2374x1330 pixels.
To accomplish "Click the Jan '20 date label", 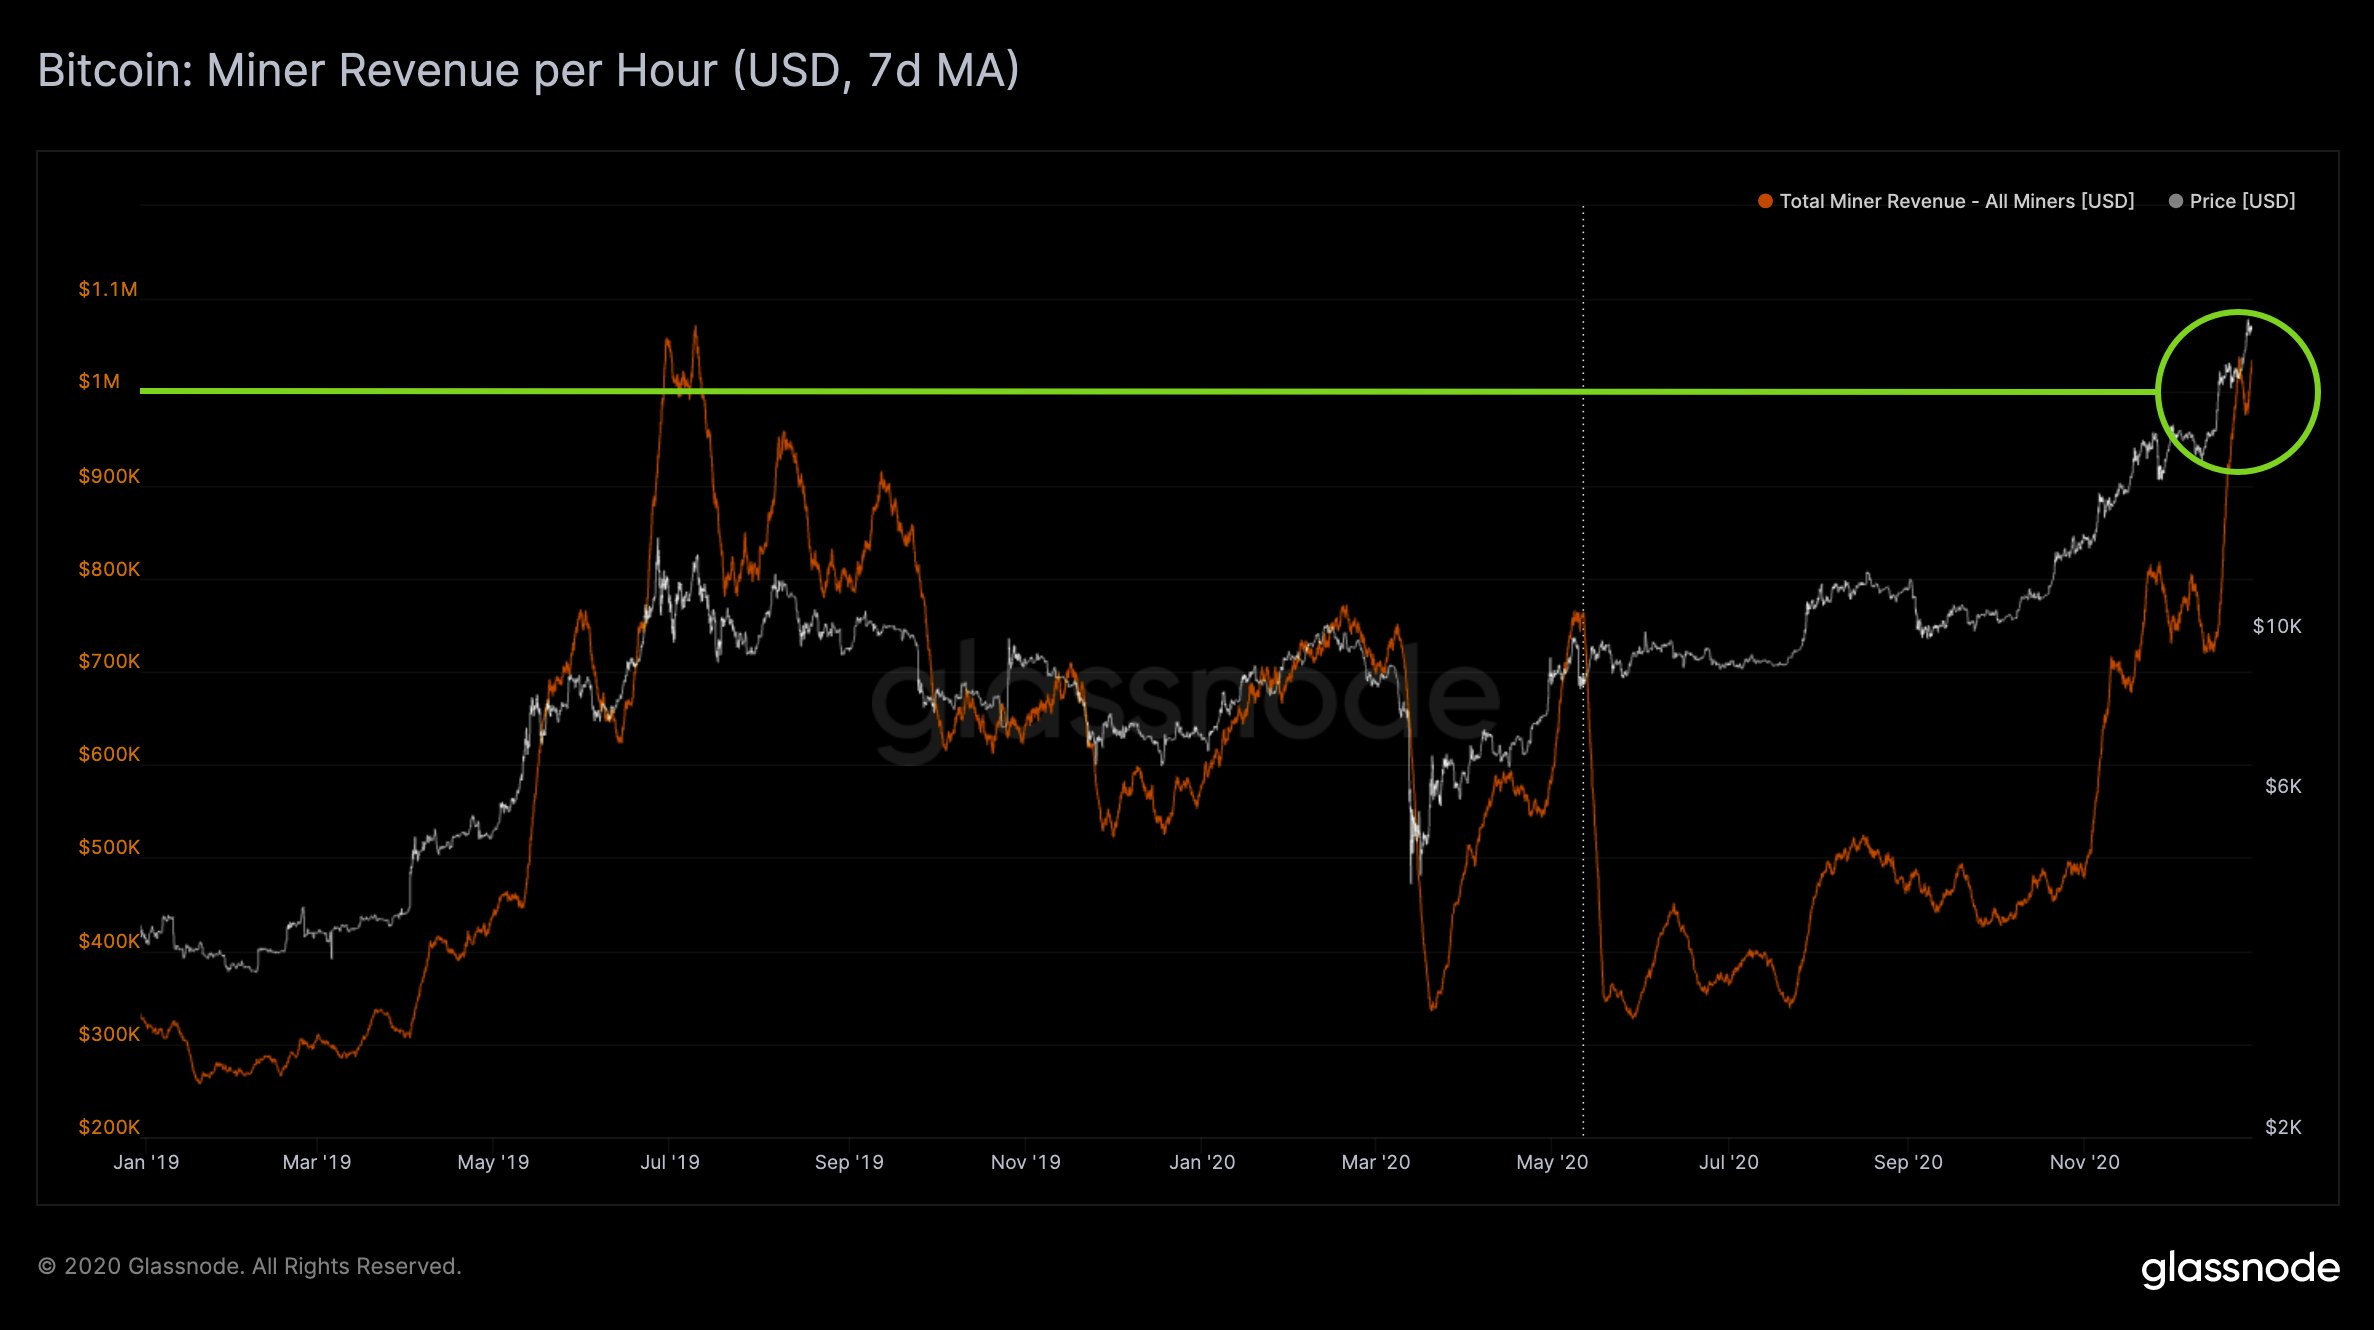I will 1202,1162.
